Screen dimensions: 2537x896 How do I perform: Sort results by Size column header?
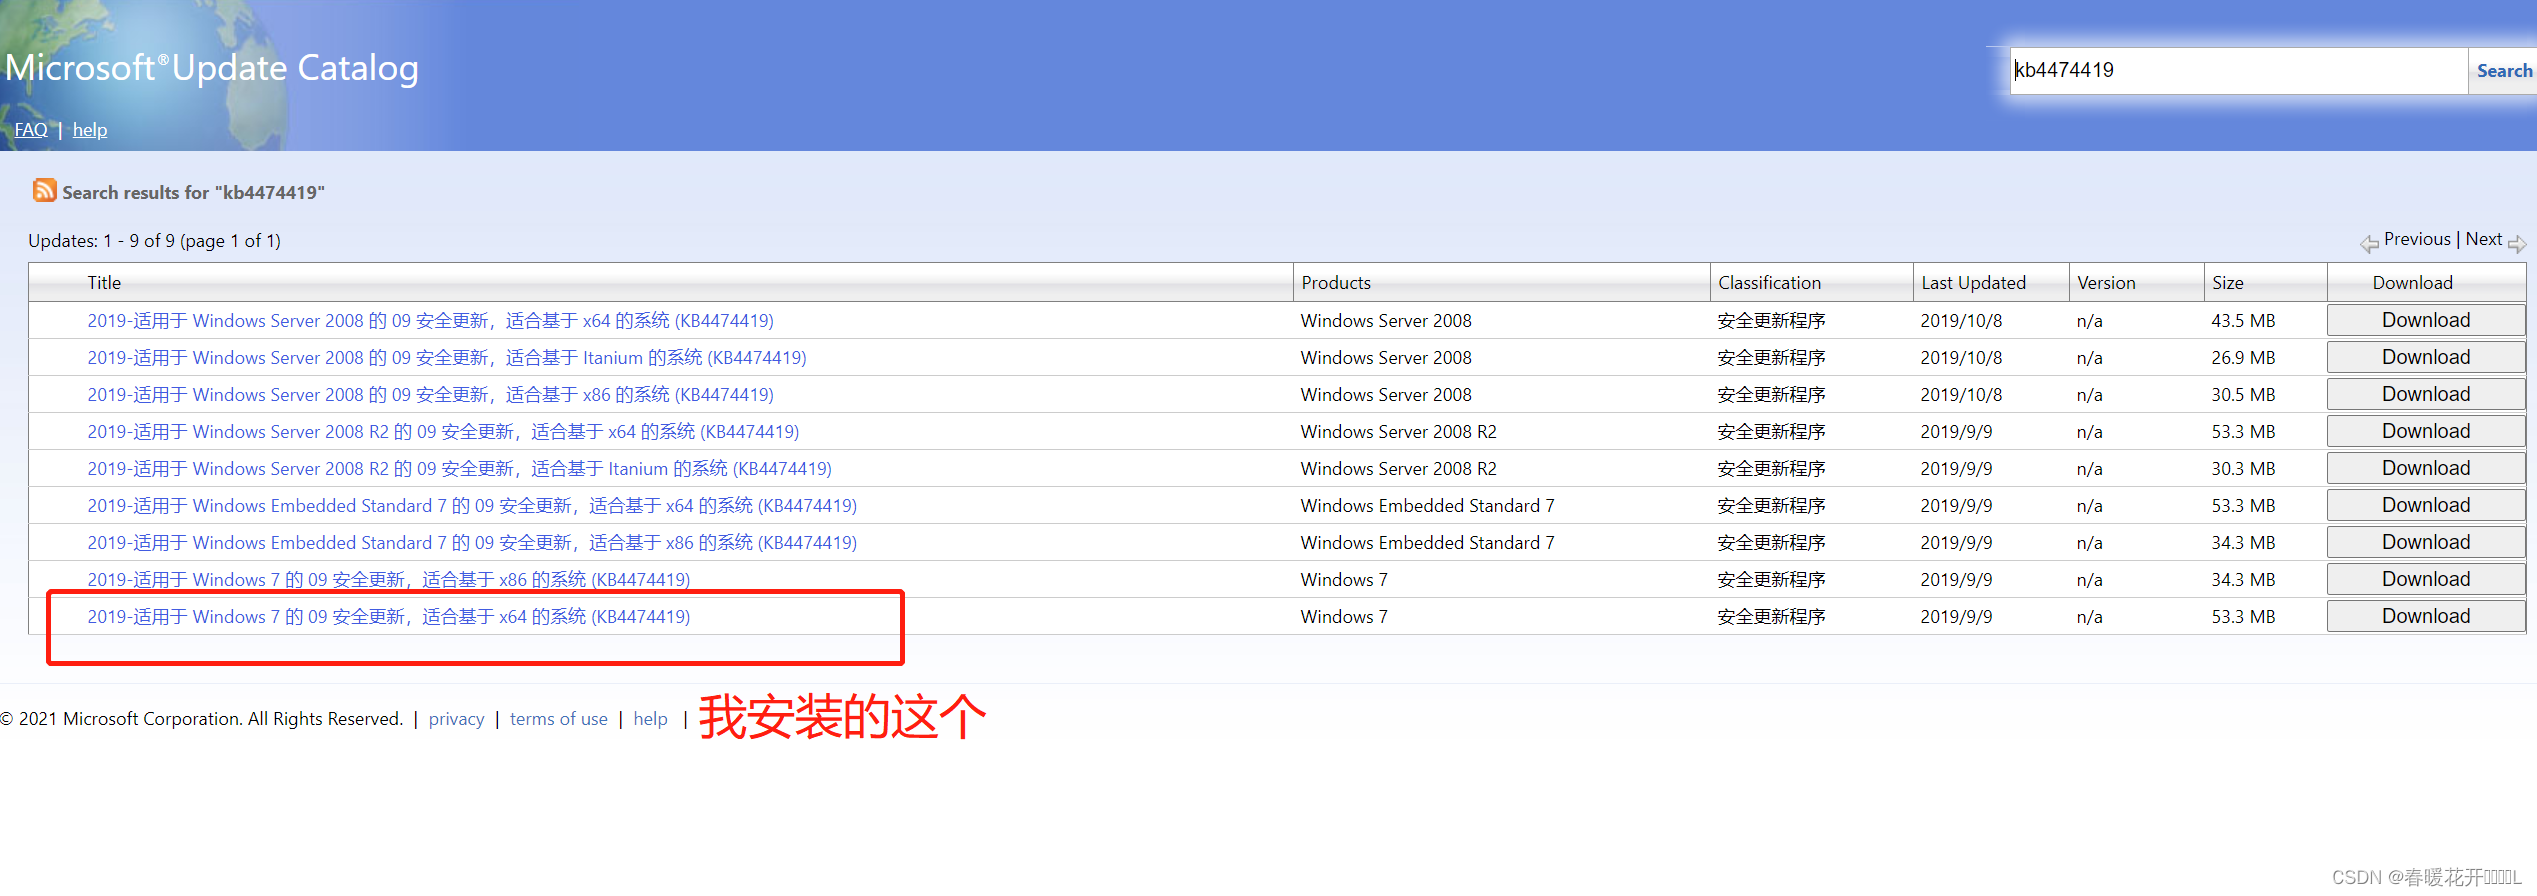tap(2227, 283)
